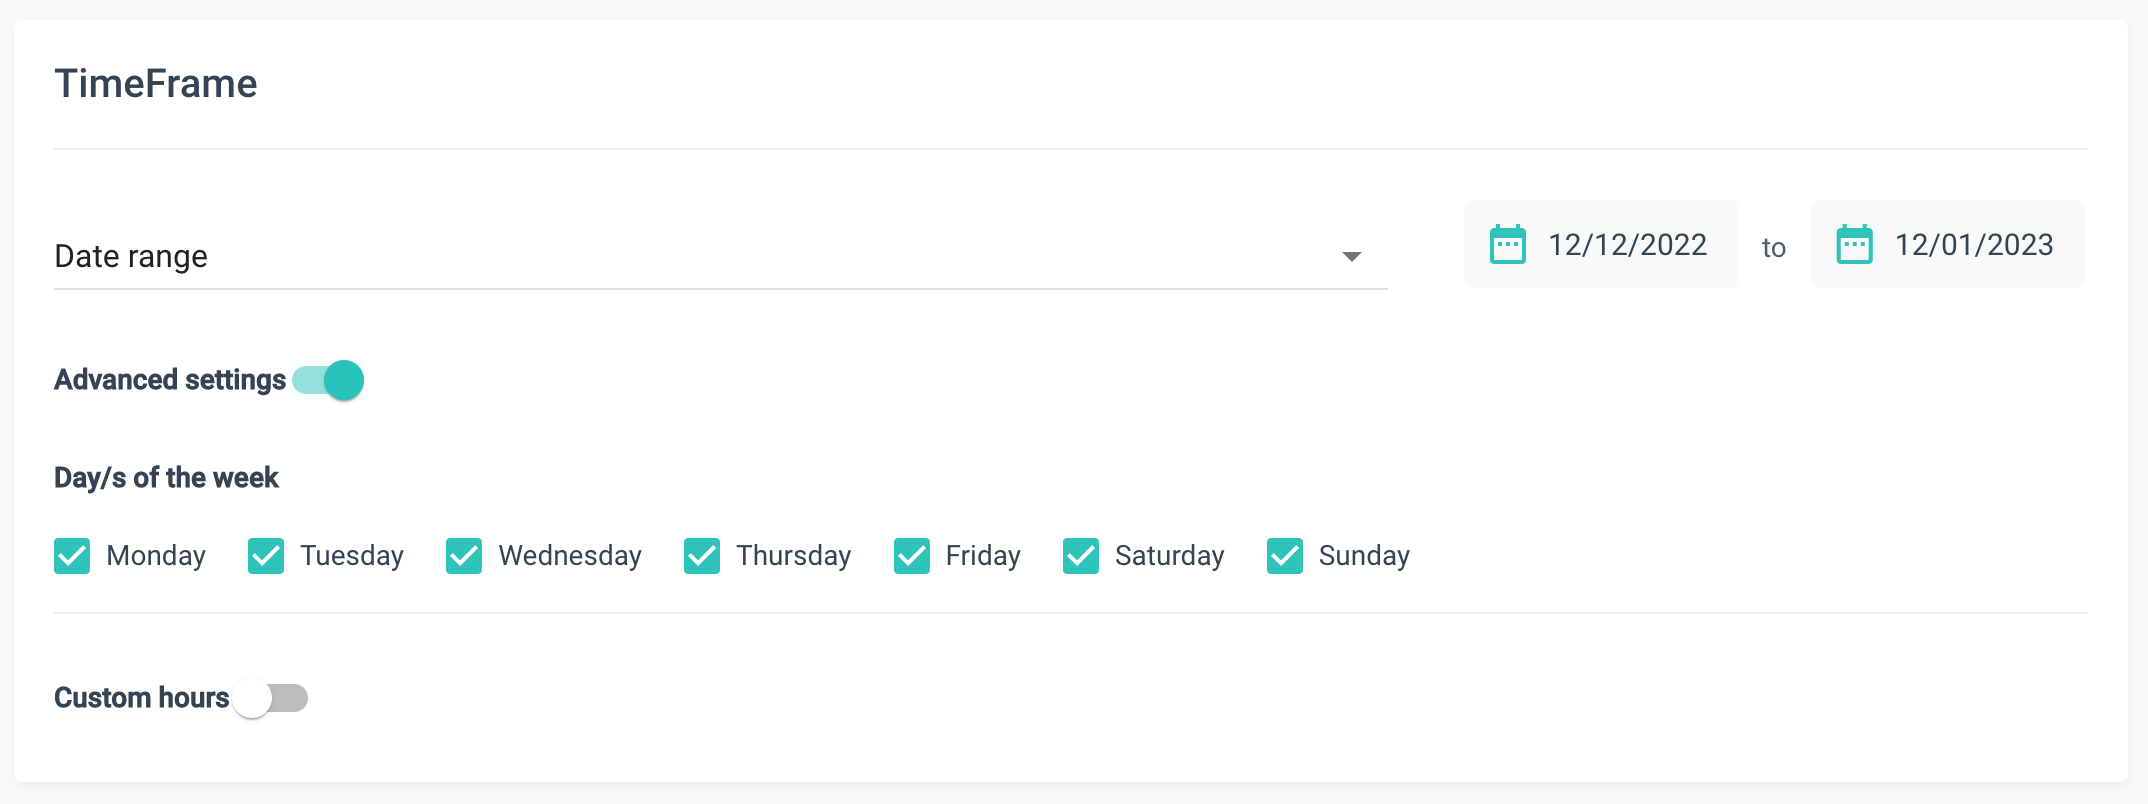Click the start date calendar icon

point(1507,245)
